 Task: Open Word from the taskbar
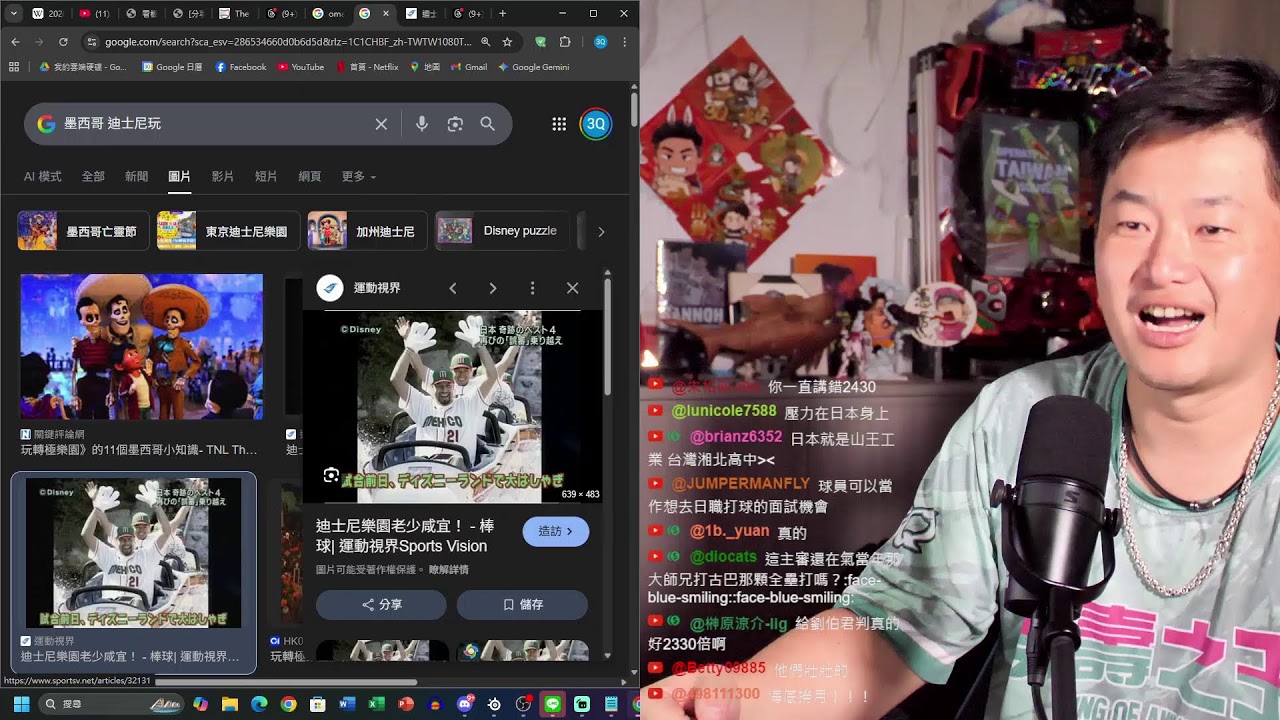[347, 704]
